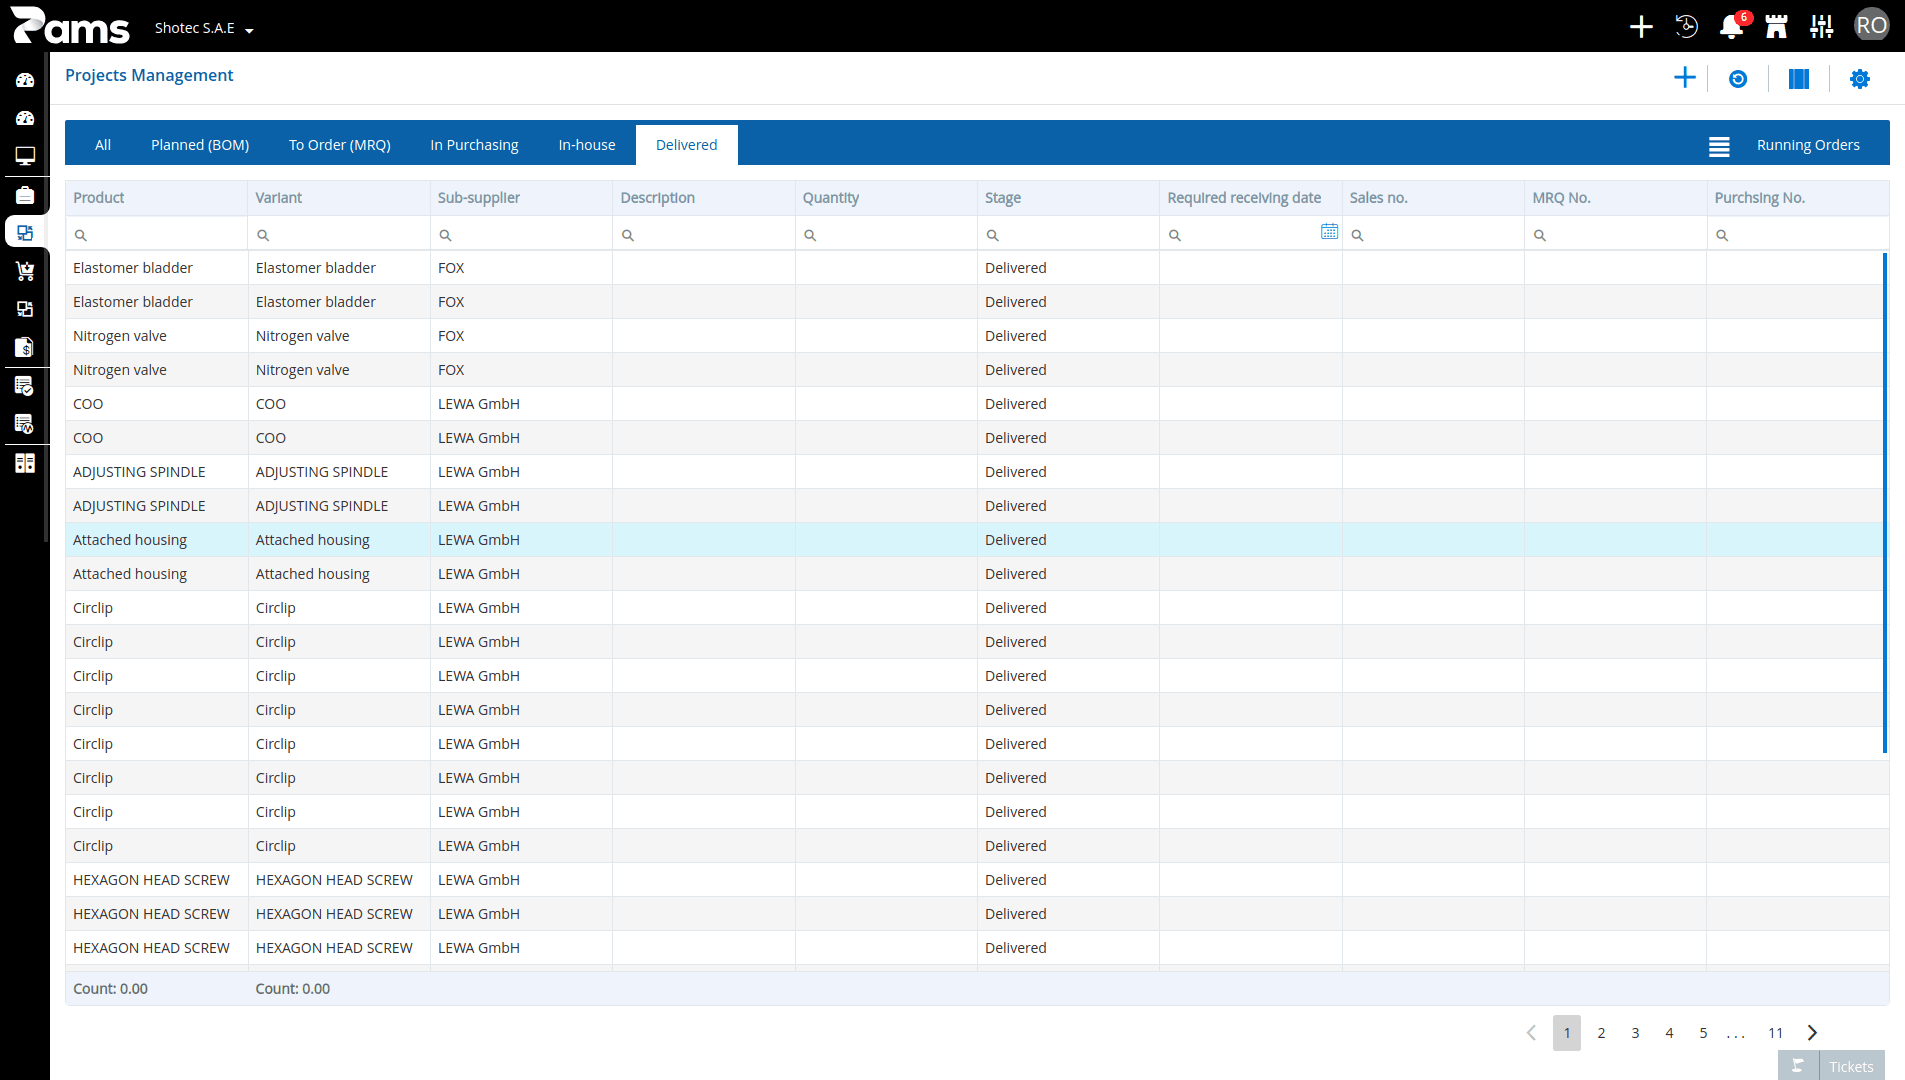Open the notifications bell icon
Screen dimensions: 1905x1080
[1731, 27]
